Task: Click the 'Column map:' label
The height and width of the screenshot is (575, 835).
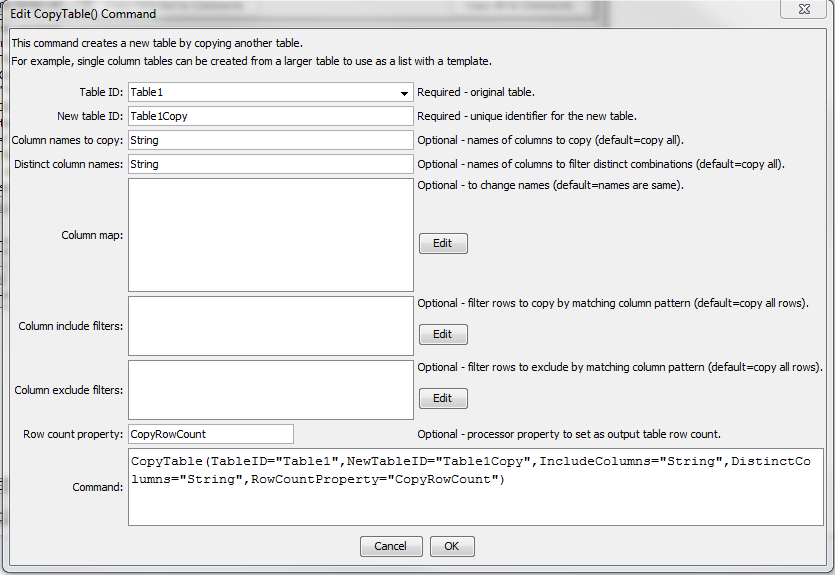Action: click(92, 235)
